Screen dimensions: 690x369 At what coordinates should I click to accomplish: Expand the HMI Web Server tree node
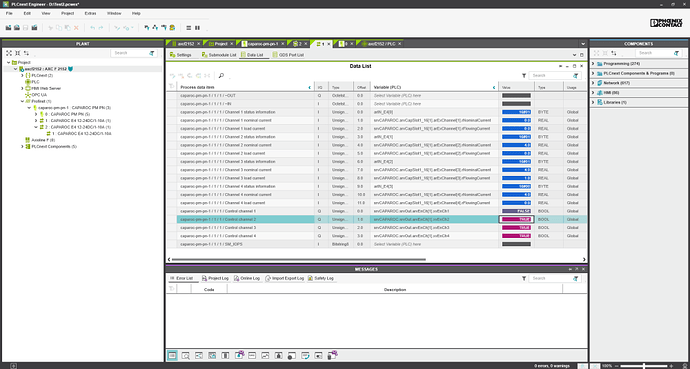(22, 88)
